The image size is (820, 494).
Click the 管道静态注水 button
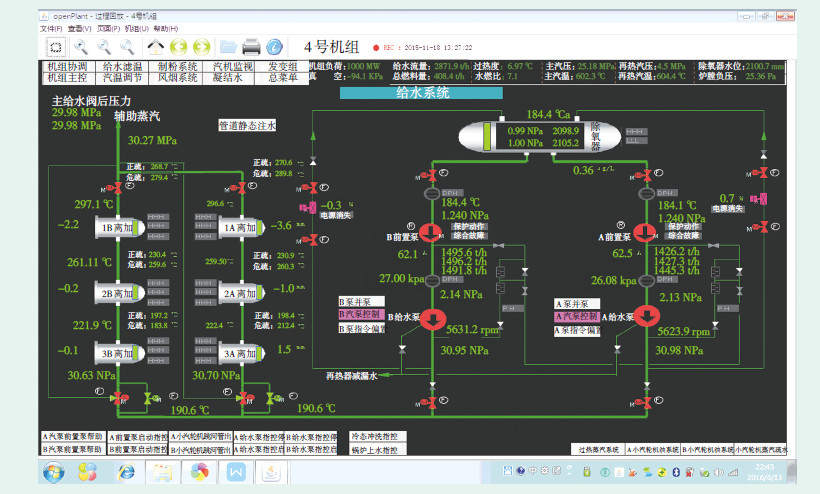coord(247,126)
